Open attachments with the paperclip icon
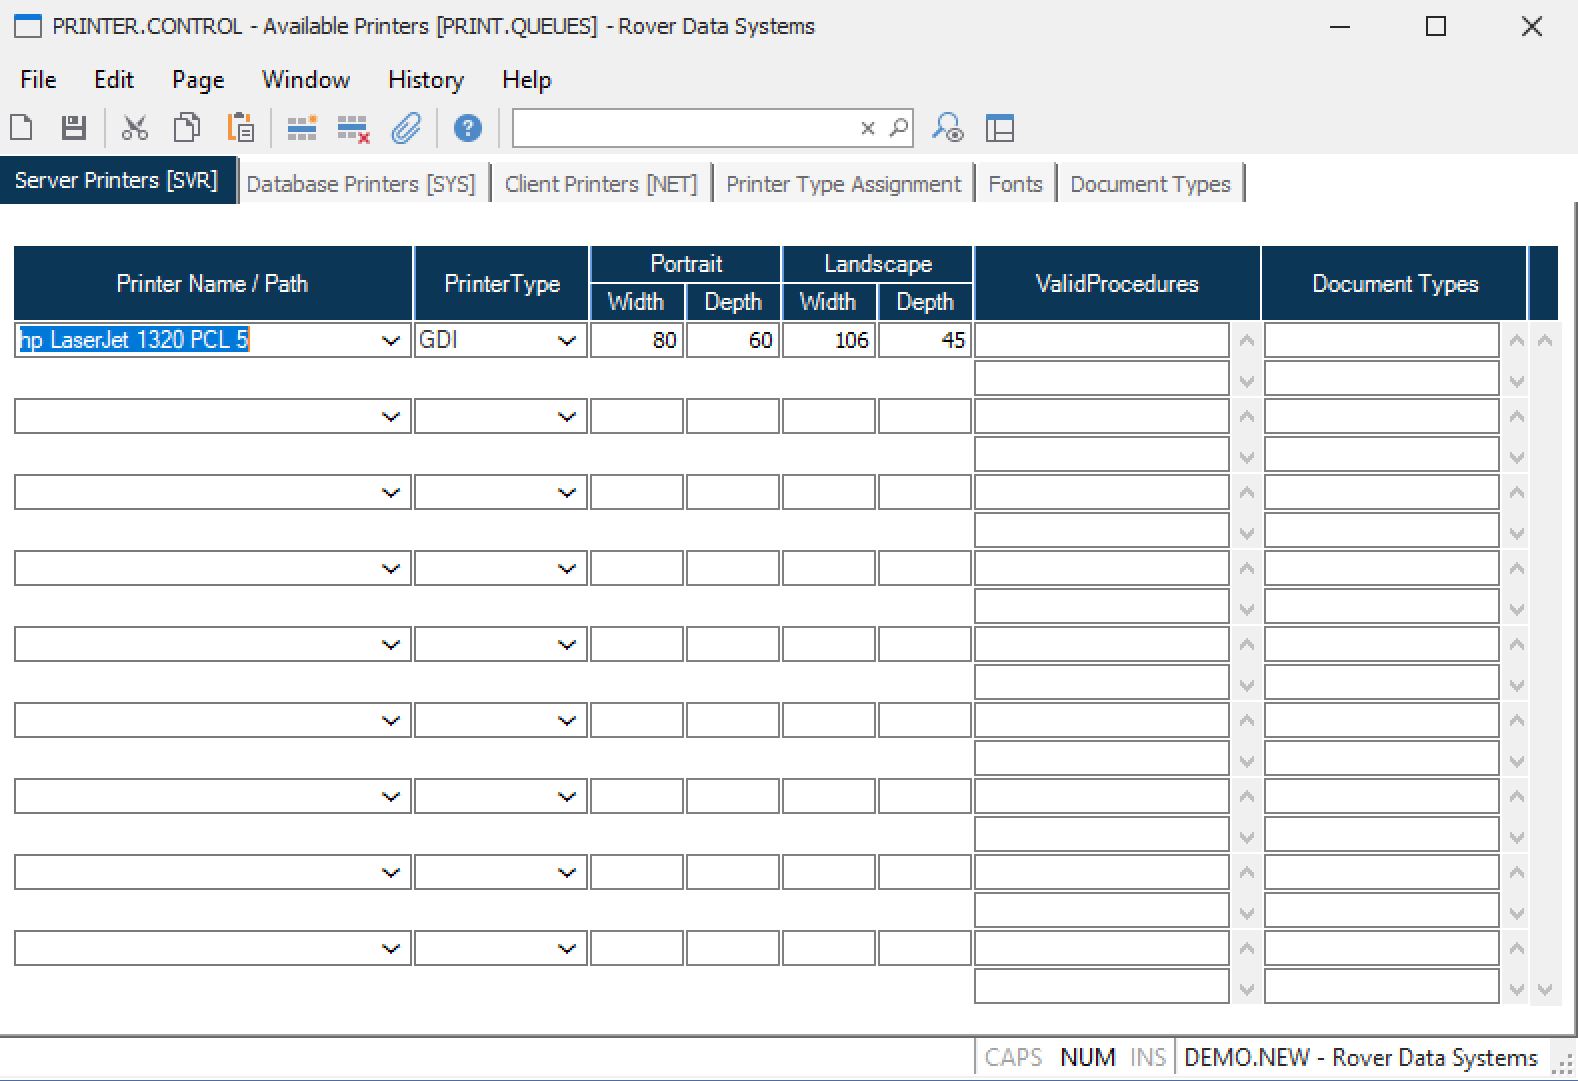This screenshot has height=1081, width=1578. point(406,128)
